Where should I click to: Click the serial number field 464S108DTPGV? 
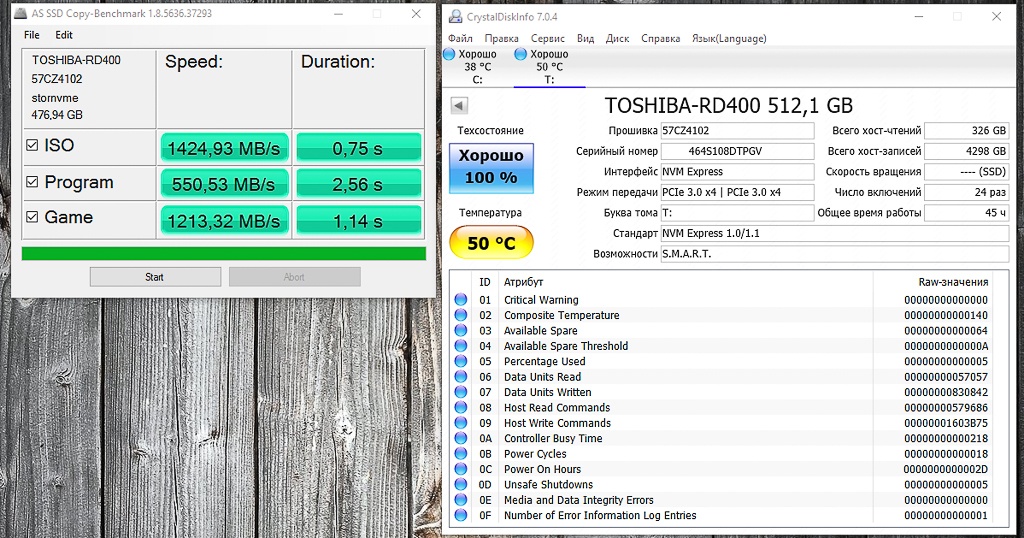[x=737, y=151]
